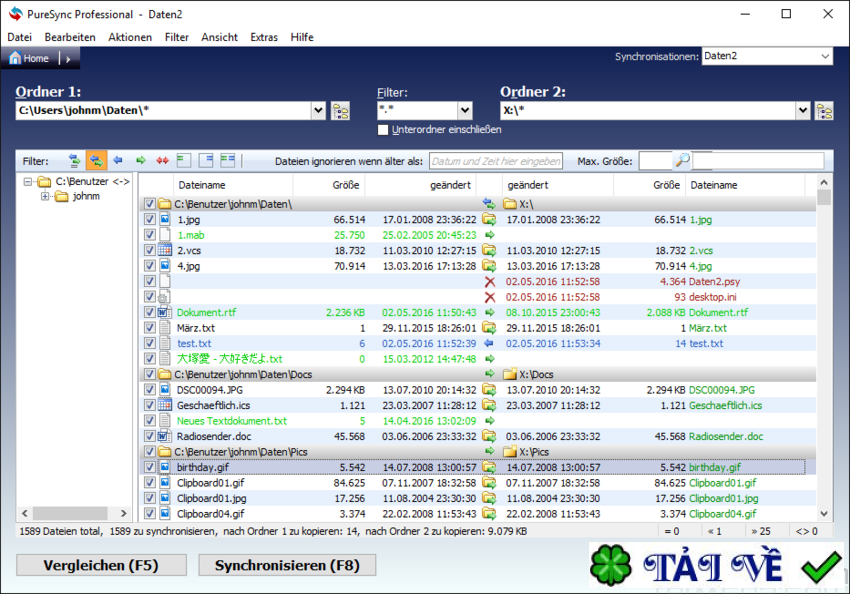Expand the johnm folder in the tree
The height and width of the screenshot is (594, 850).
[45, 197]
